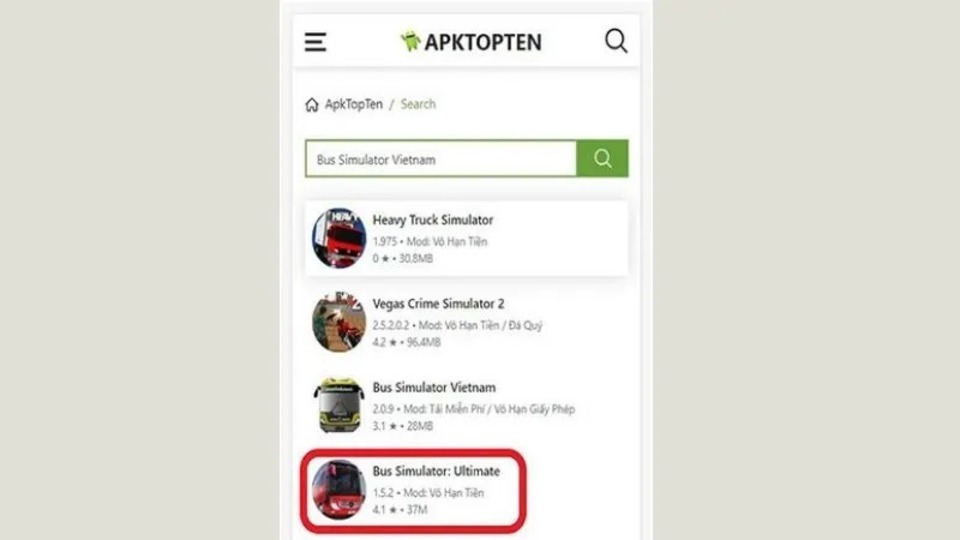960x540 pixels.
Task: Click the APKTOPTEN logo
Action: 471,42
